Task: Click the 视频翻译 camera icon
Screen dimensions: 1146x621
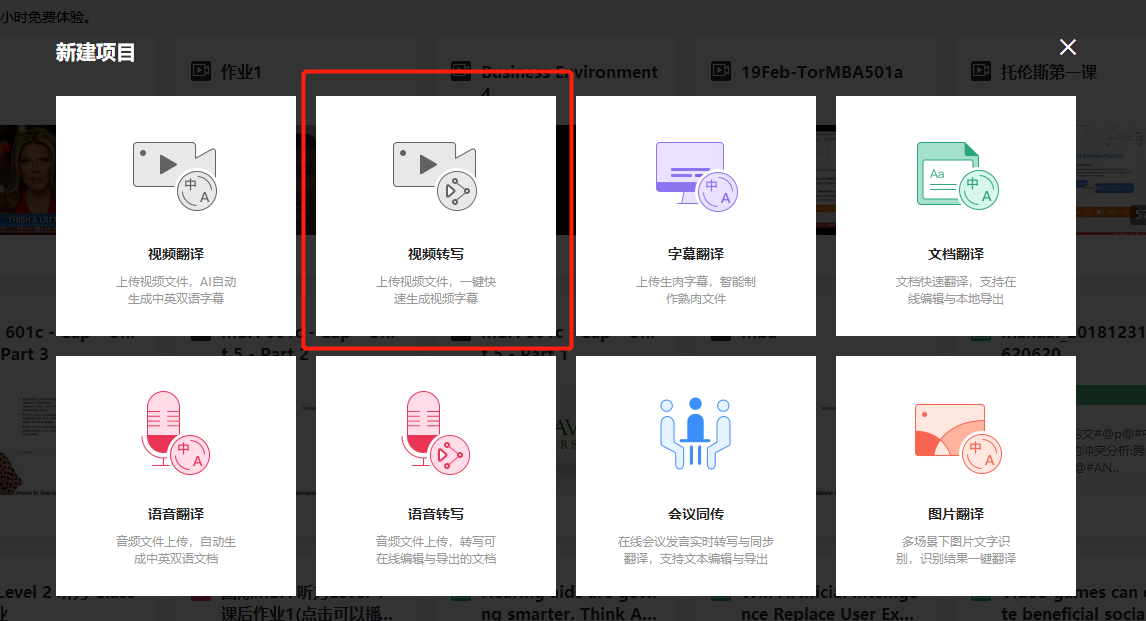Action: (175, 175)
